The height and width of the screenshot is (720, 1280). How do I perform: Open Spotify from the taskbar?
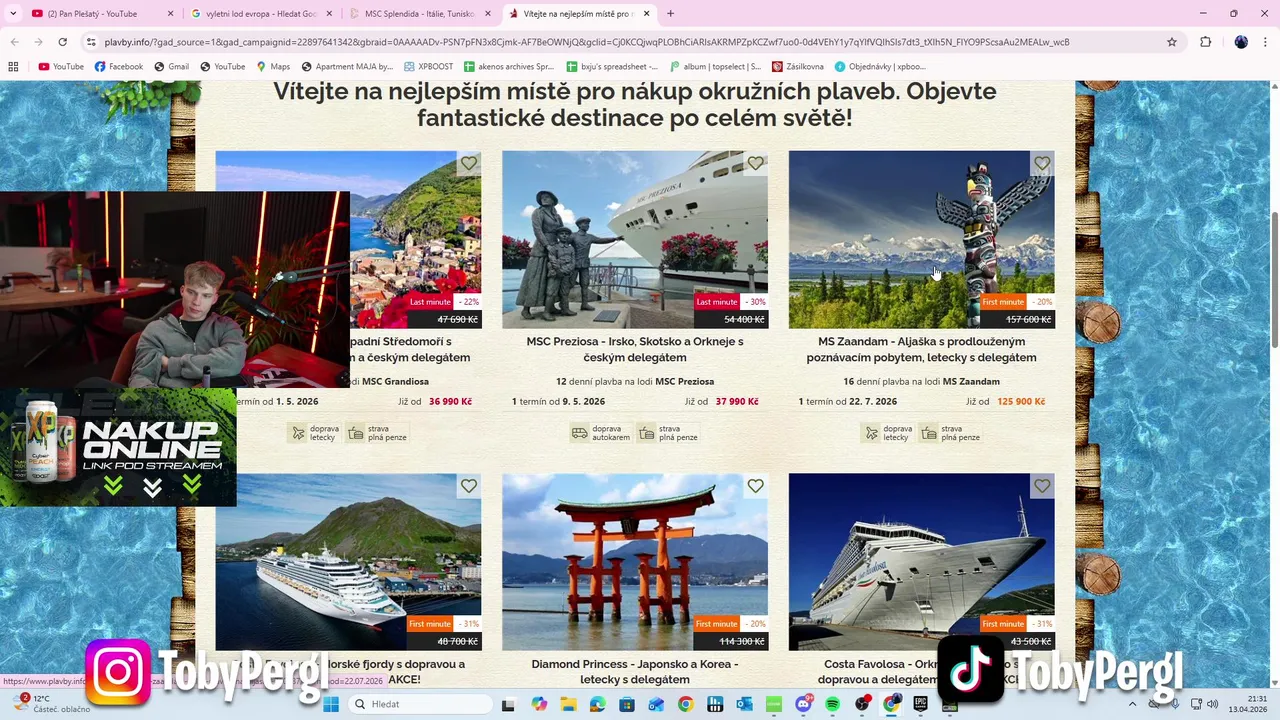click(x=833, y=704)
